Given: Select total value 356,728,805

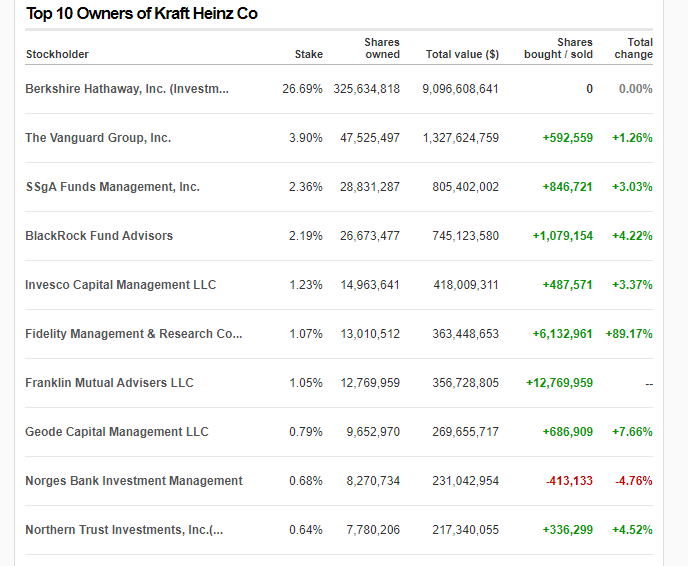Looking at the screenshot, I should pyautogui.click(x=466, y=383).
